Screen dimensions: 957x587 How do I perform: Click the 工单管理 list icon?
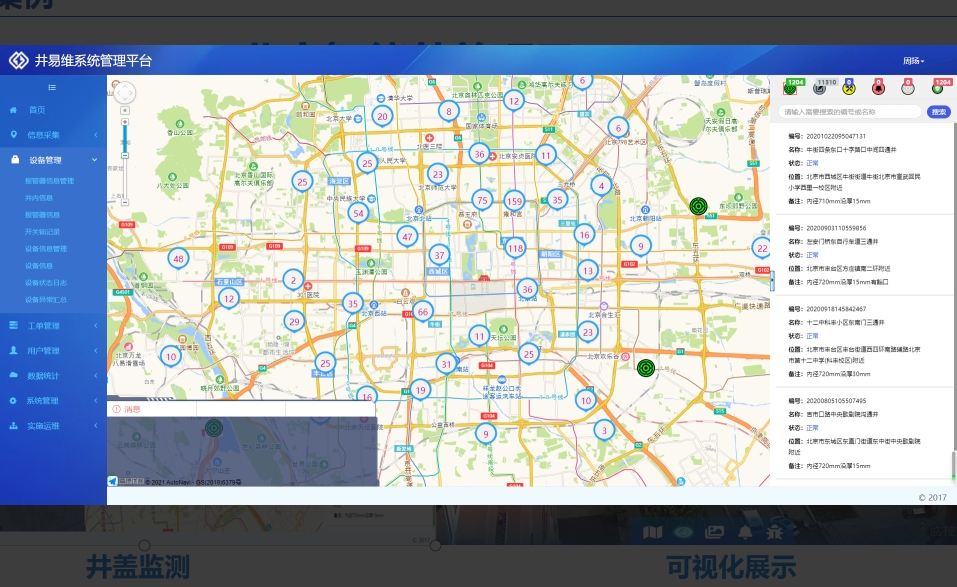point(13,325)
